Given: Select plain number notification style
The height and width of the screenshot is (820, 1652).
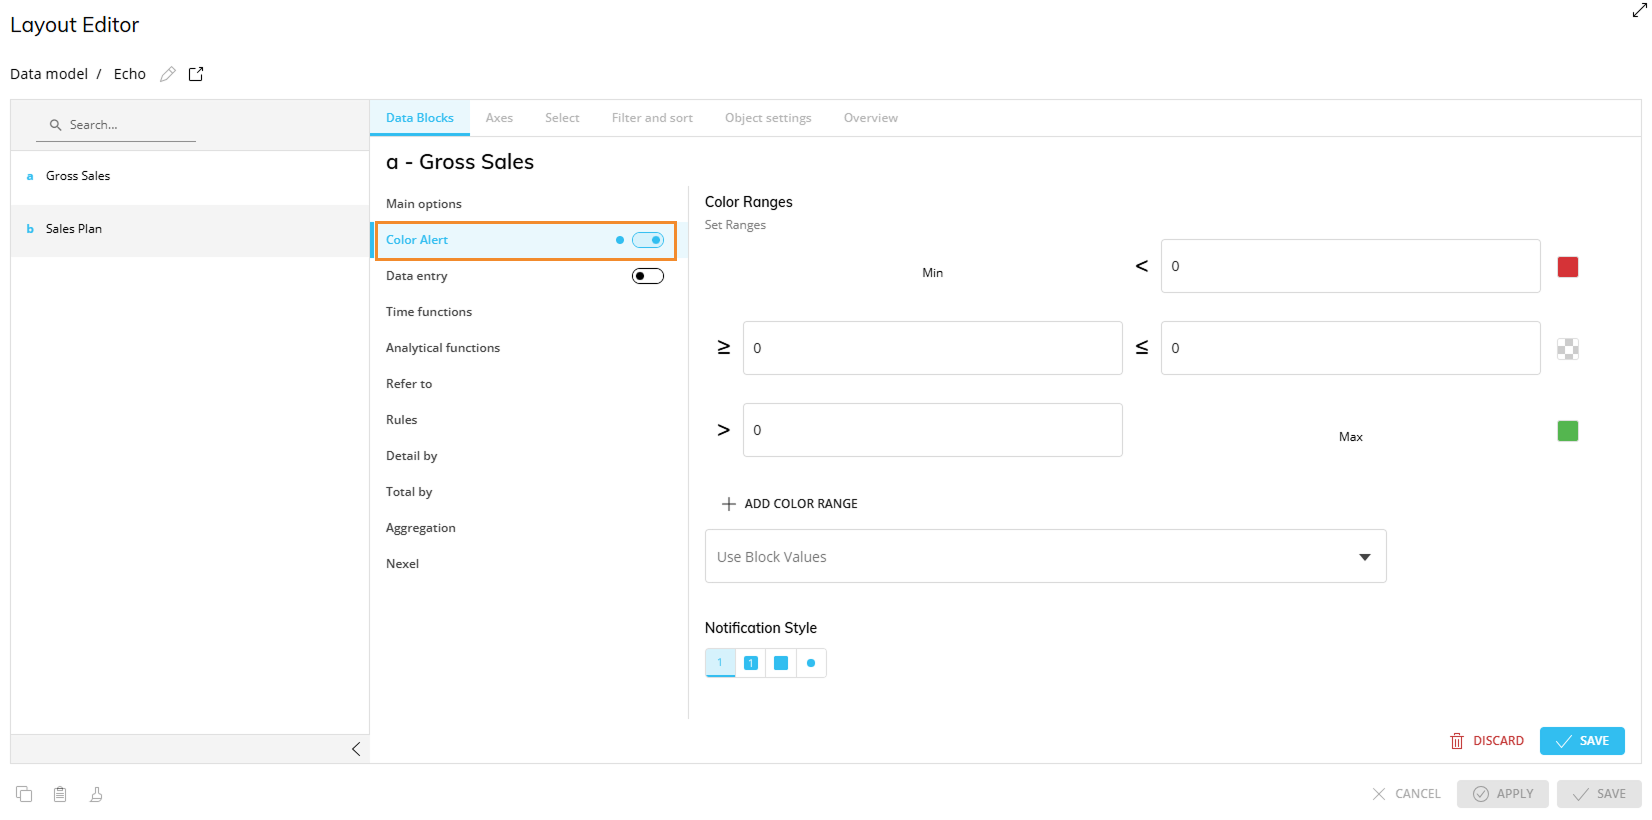Looking at the screenshot, I should coord(720,663).
